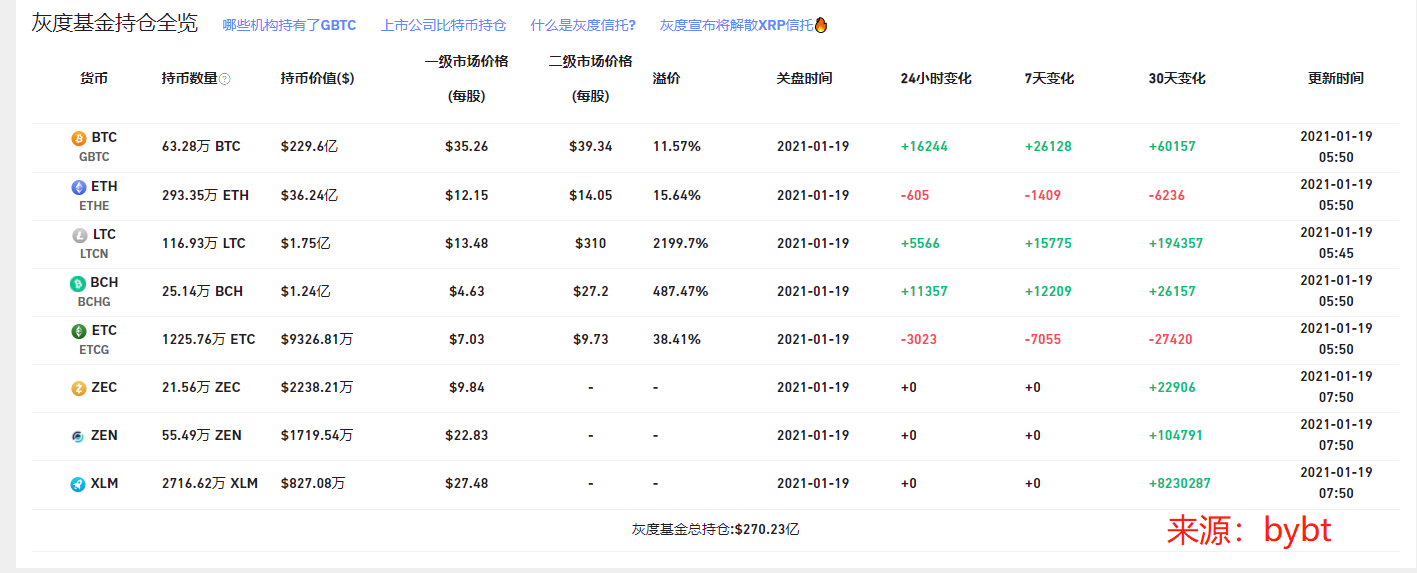
Task: Click the 2199.7% premium cell
Action: pyautogui.click(x=680, y=243)
